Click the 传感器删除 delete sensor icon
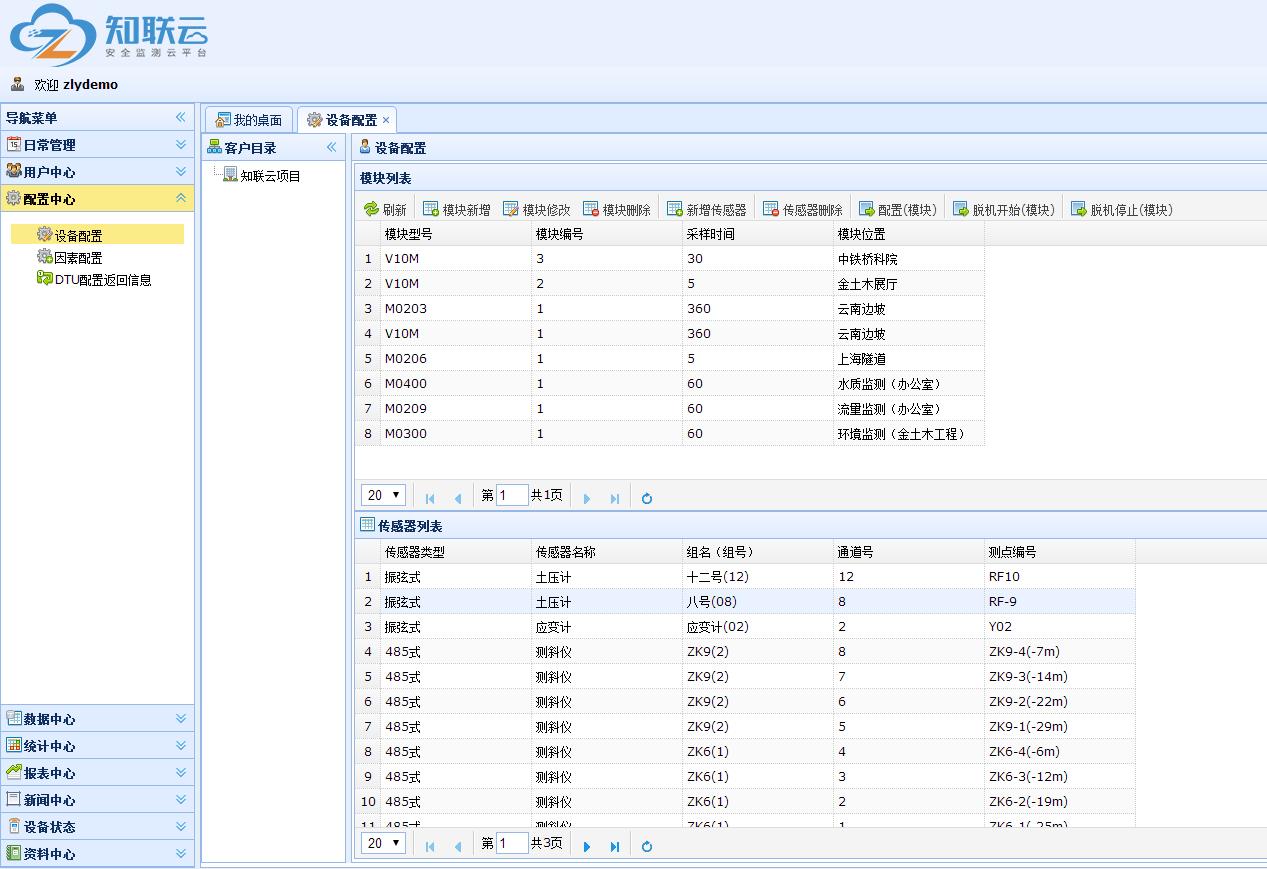This screenshot has width=1267, height=869. tap(771, 209)
